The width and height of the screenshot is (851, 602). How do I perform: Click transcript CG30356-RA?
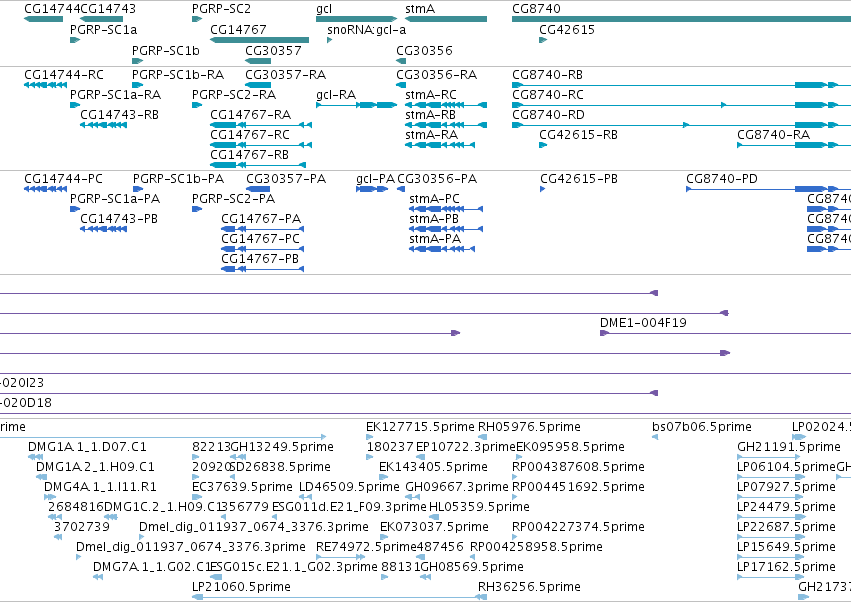point(401,85)
